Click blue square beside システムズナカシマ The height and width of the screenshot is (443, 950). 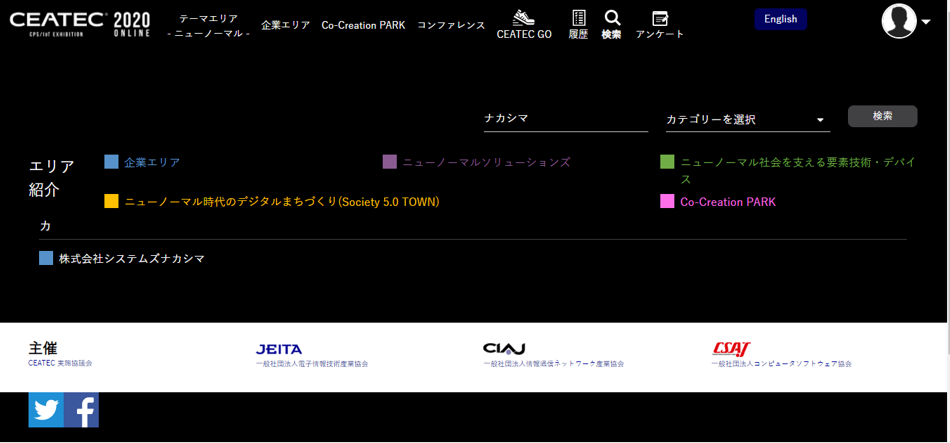click(46, 258)
